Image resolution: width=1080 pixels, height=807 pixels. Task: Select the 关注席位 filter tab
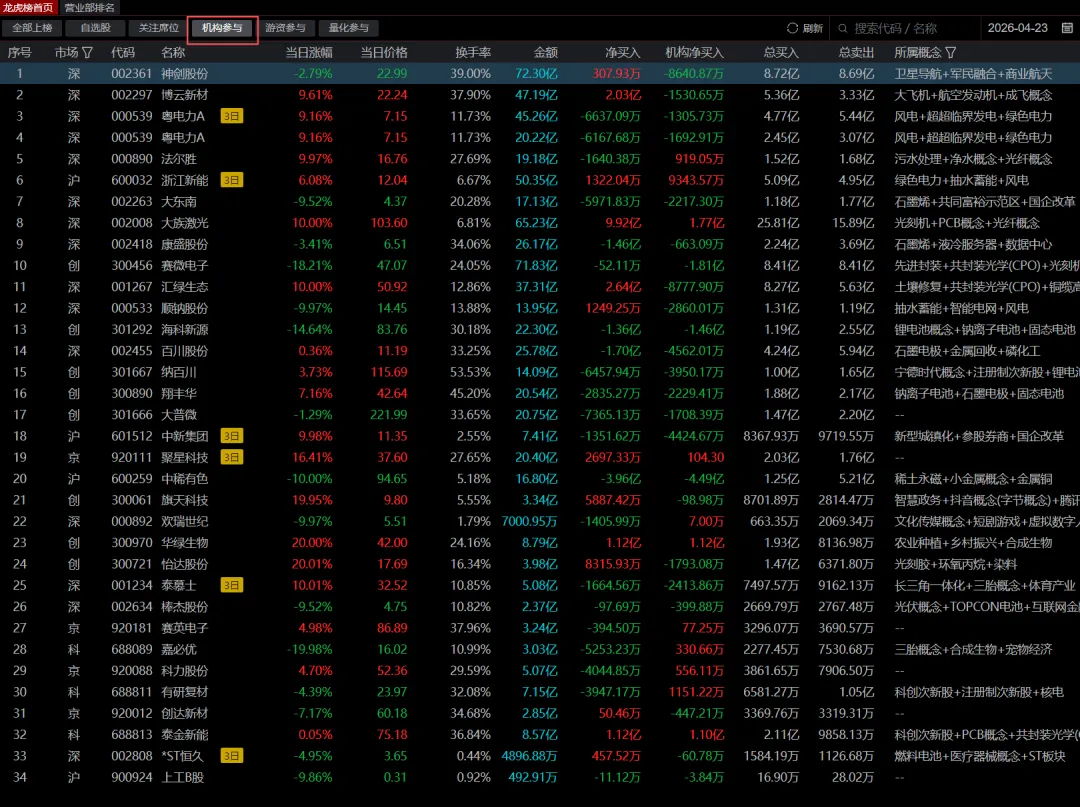pos(158,28)
